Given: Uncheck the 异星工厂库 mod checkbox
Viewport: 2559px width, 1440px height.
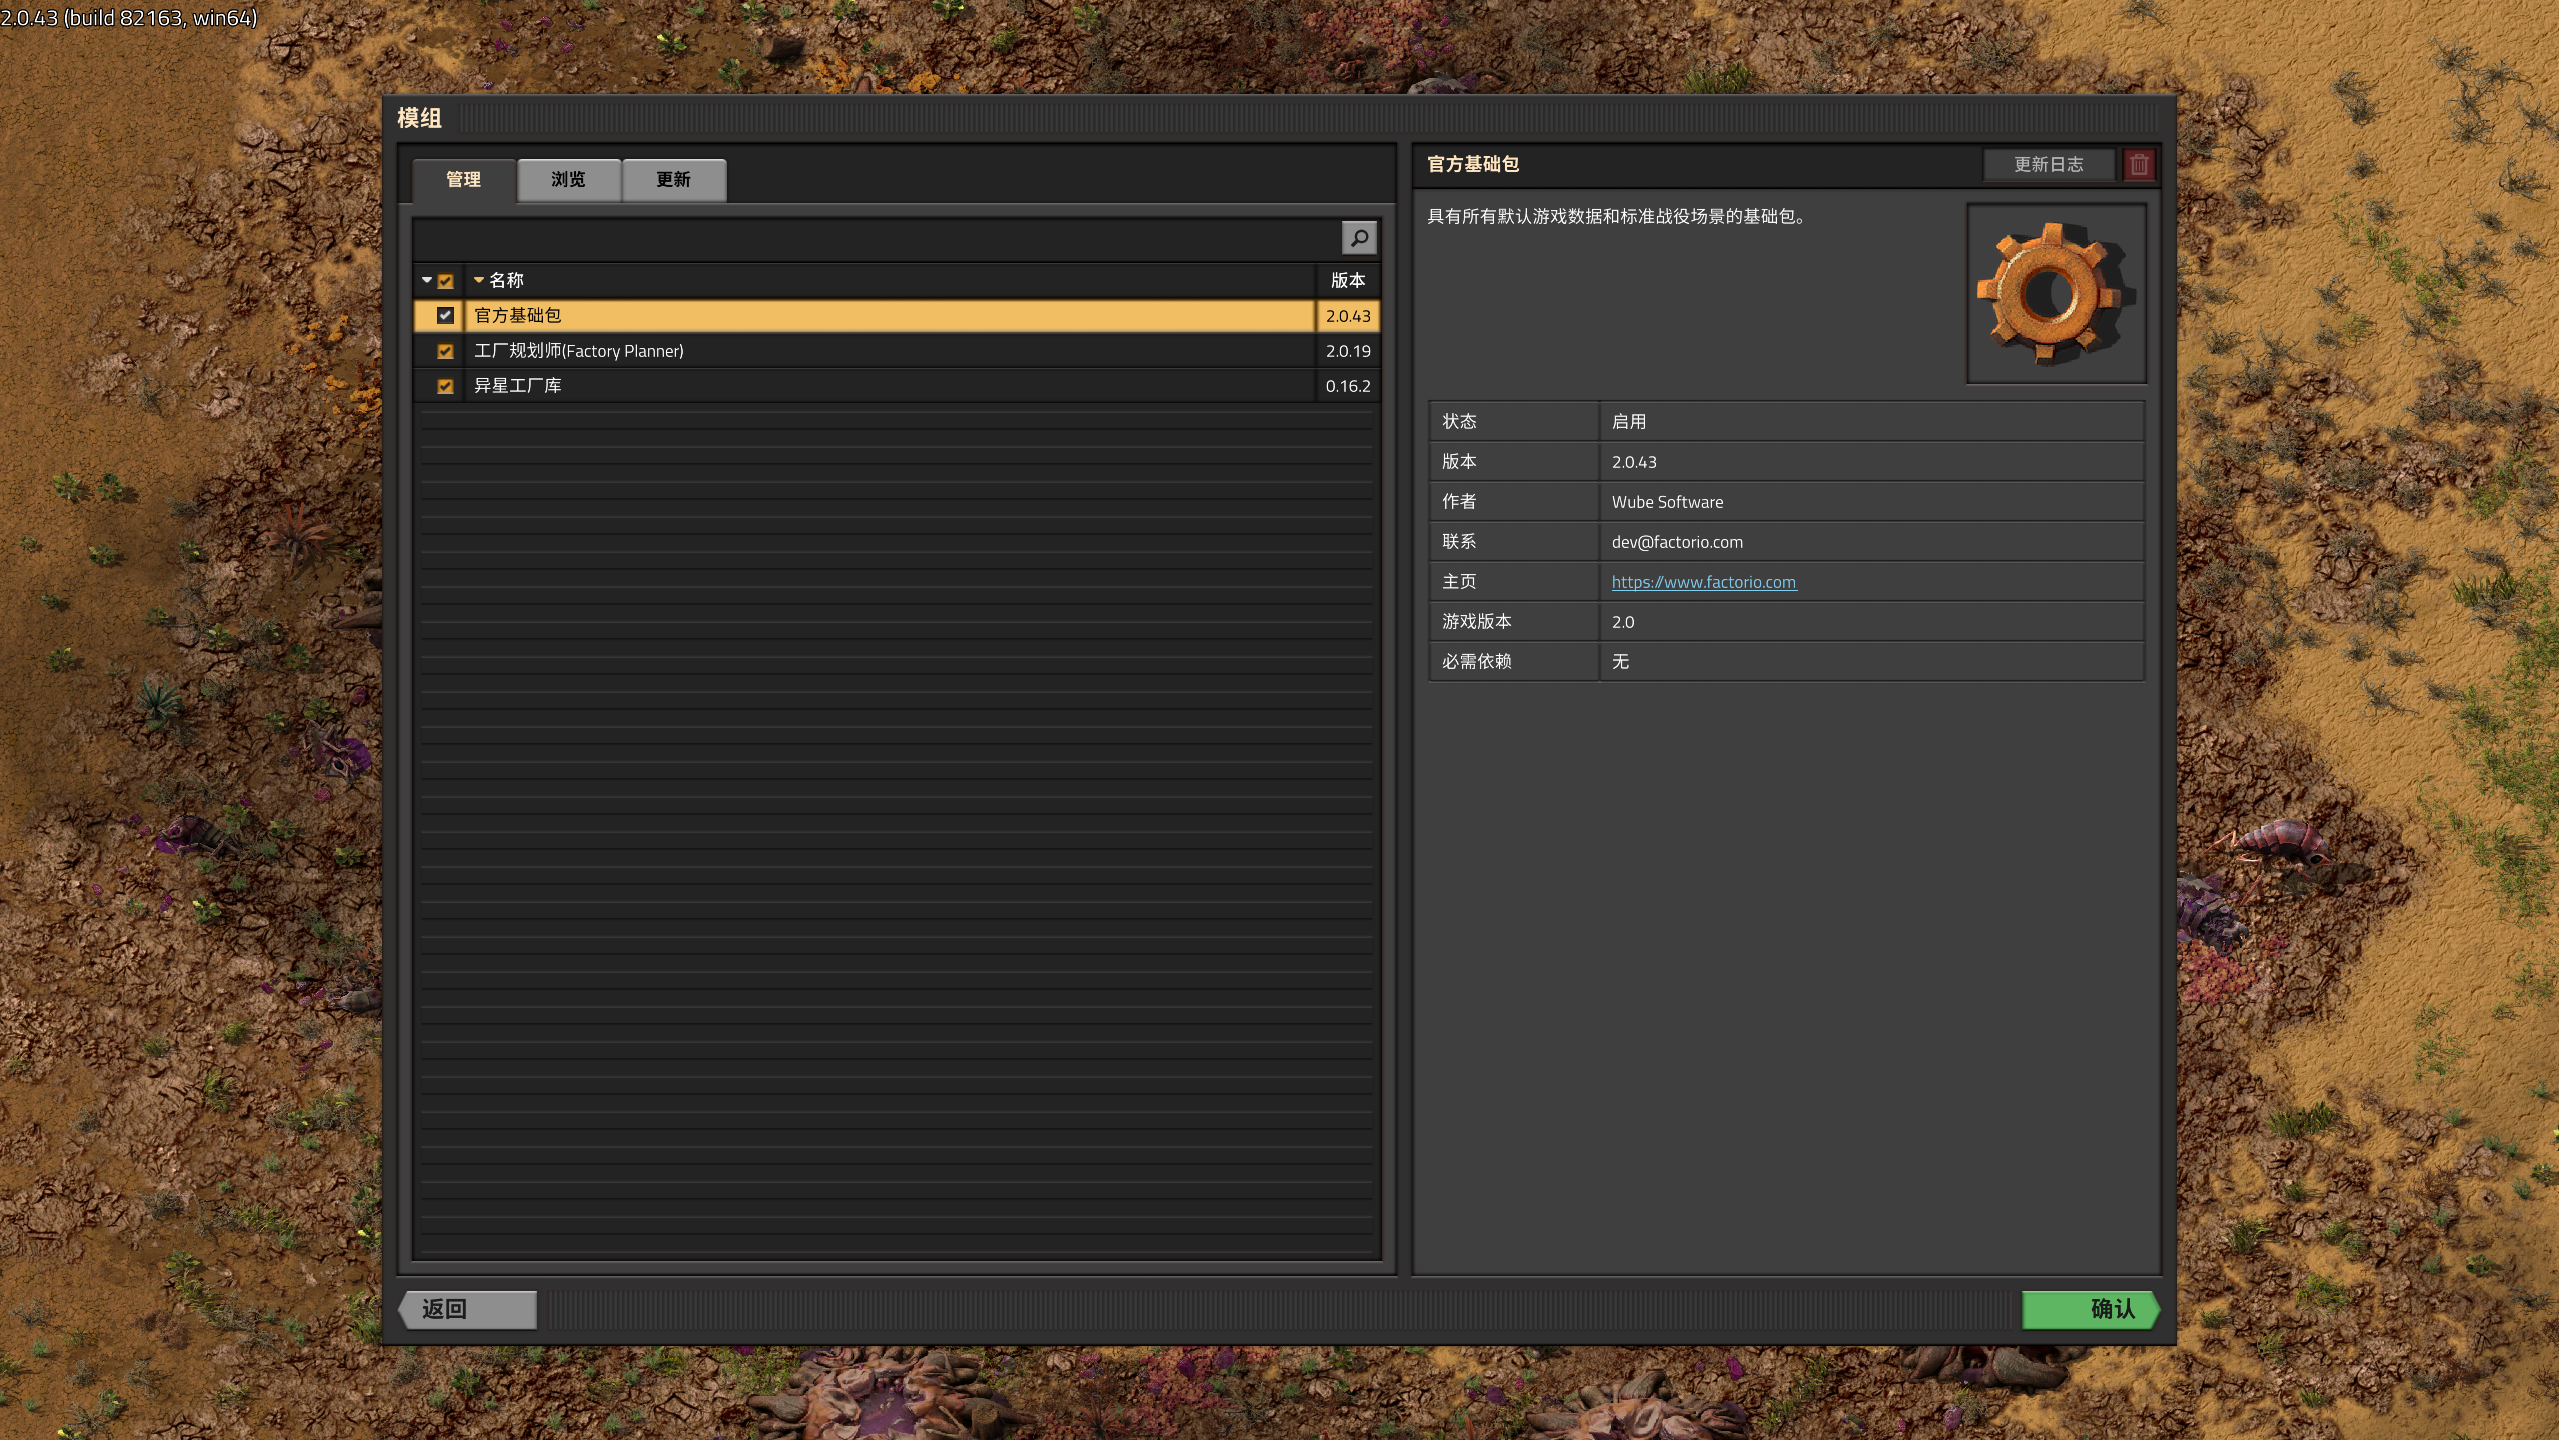Looking at the screenshot, I should click(x=445, y=386).
